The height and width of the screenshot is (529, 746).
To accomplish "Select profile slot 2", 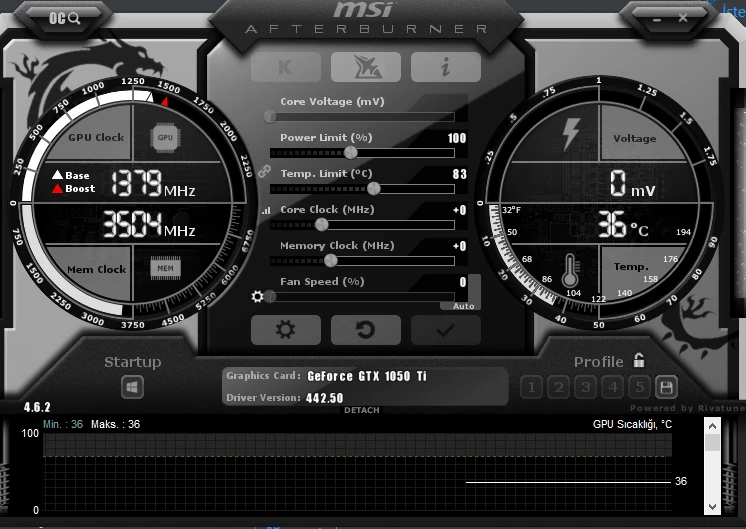I will pyautogui.click(x=559, y=387).
